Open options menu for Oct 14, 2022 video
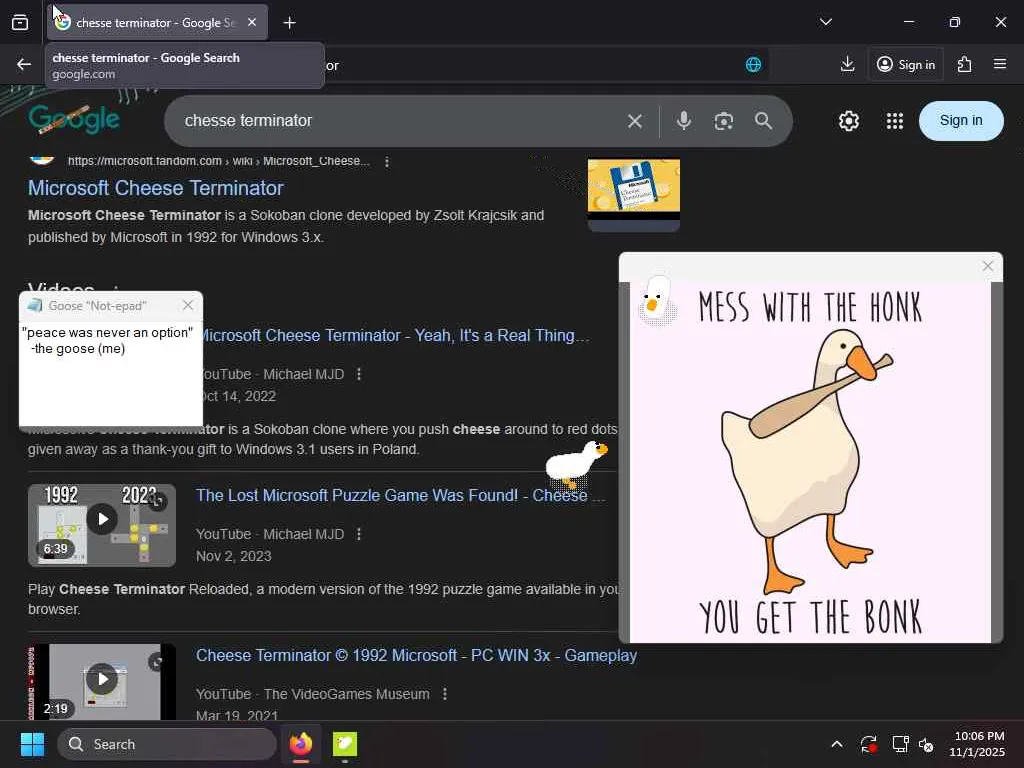 [x=359, y=374]
